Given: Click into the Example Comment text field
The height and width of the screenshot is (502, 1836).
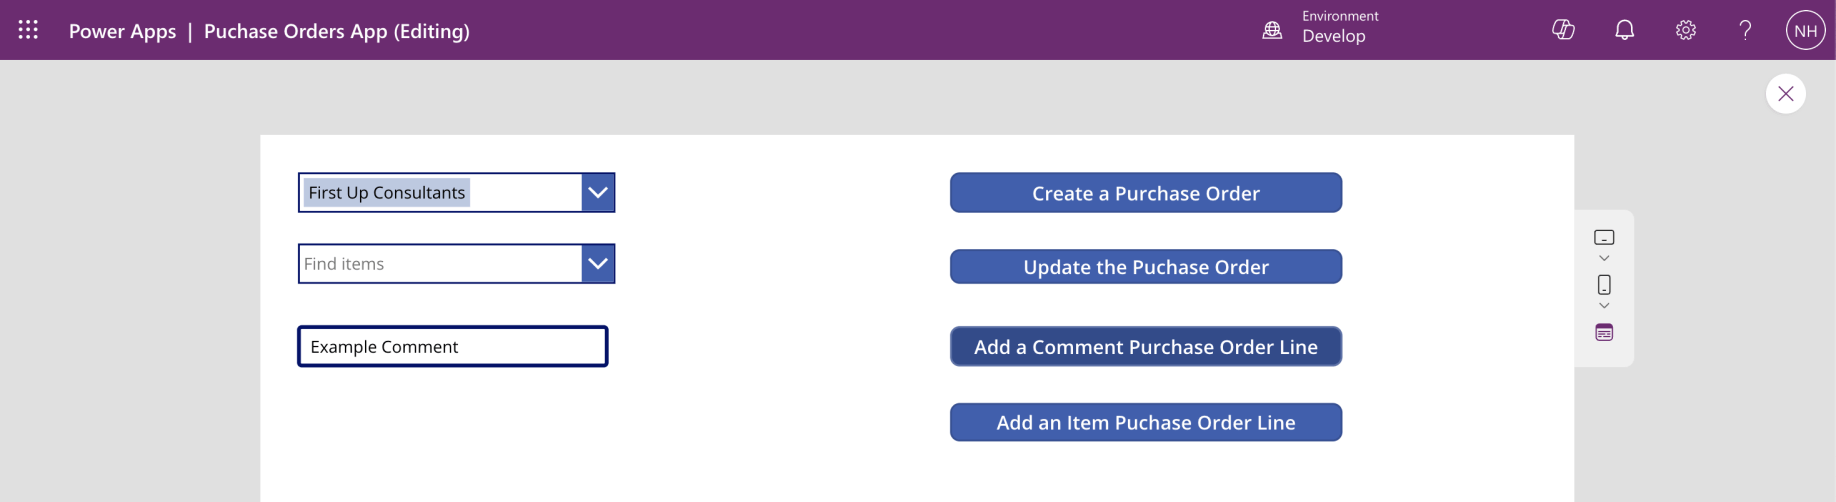Looking at the screenshot, I should (x=453, y=347).
